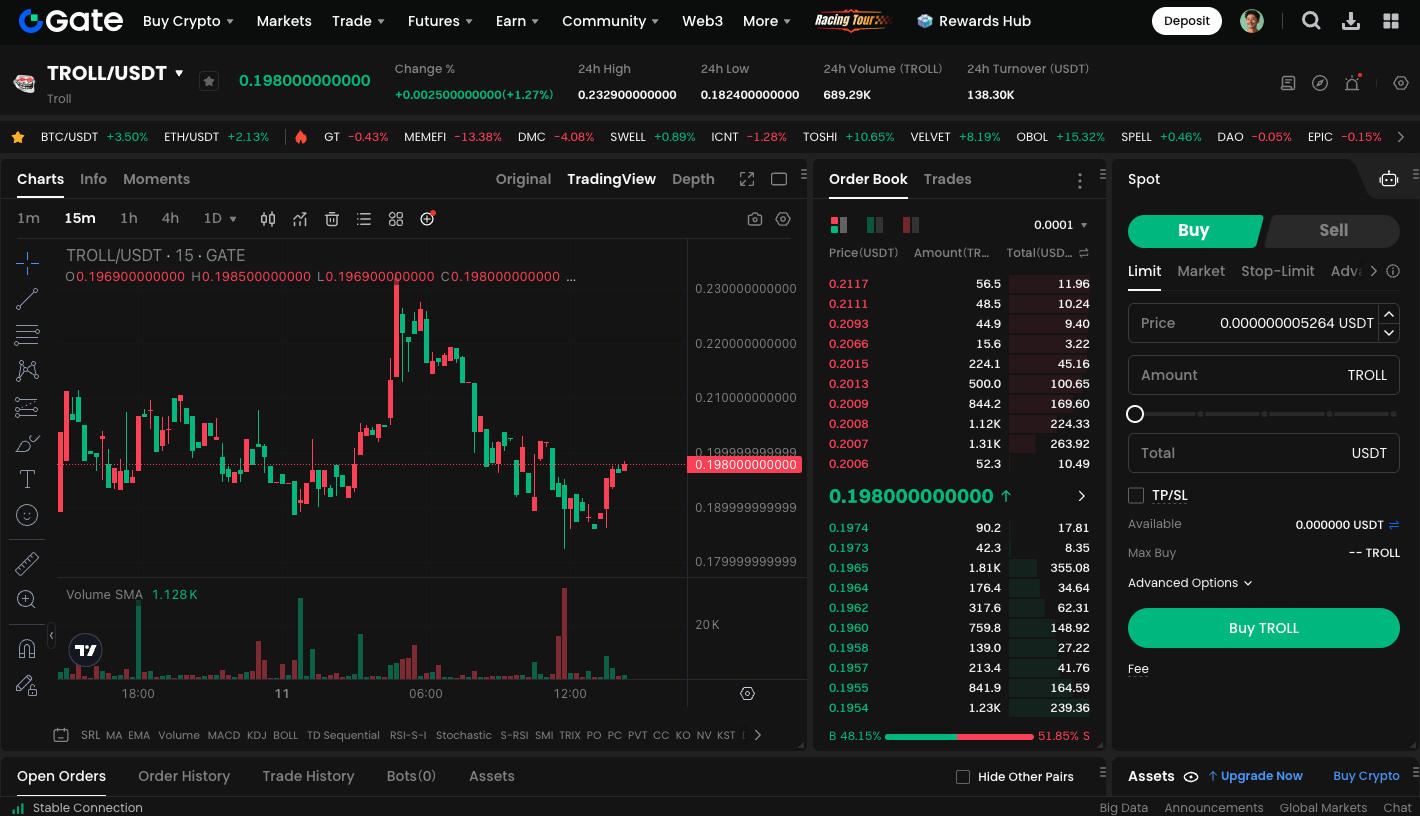Toggle the magnet snap mode tool
Screen dimensions: 1420x816
click(27, 649)
